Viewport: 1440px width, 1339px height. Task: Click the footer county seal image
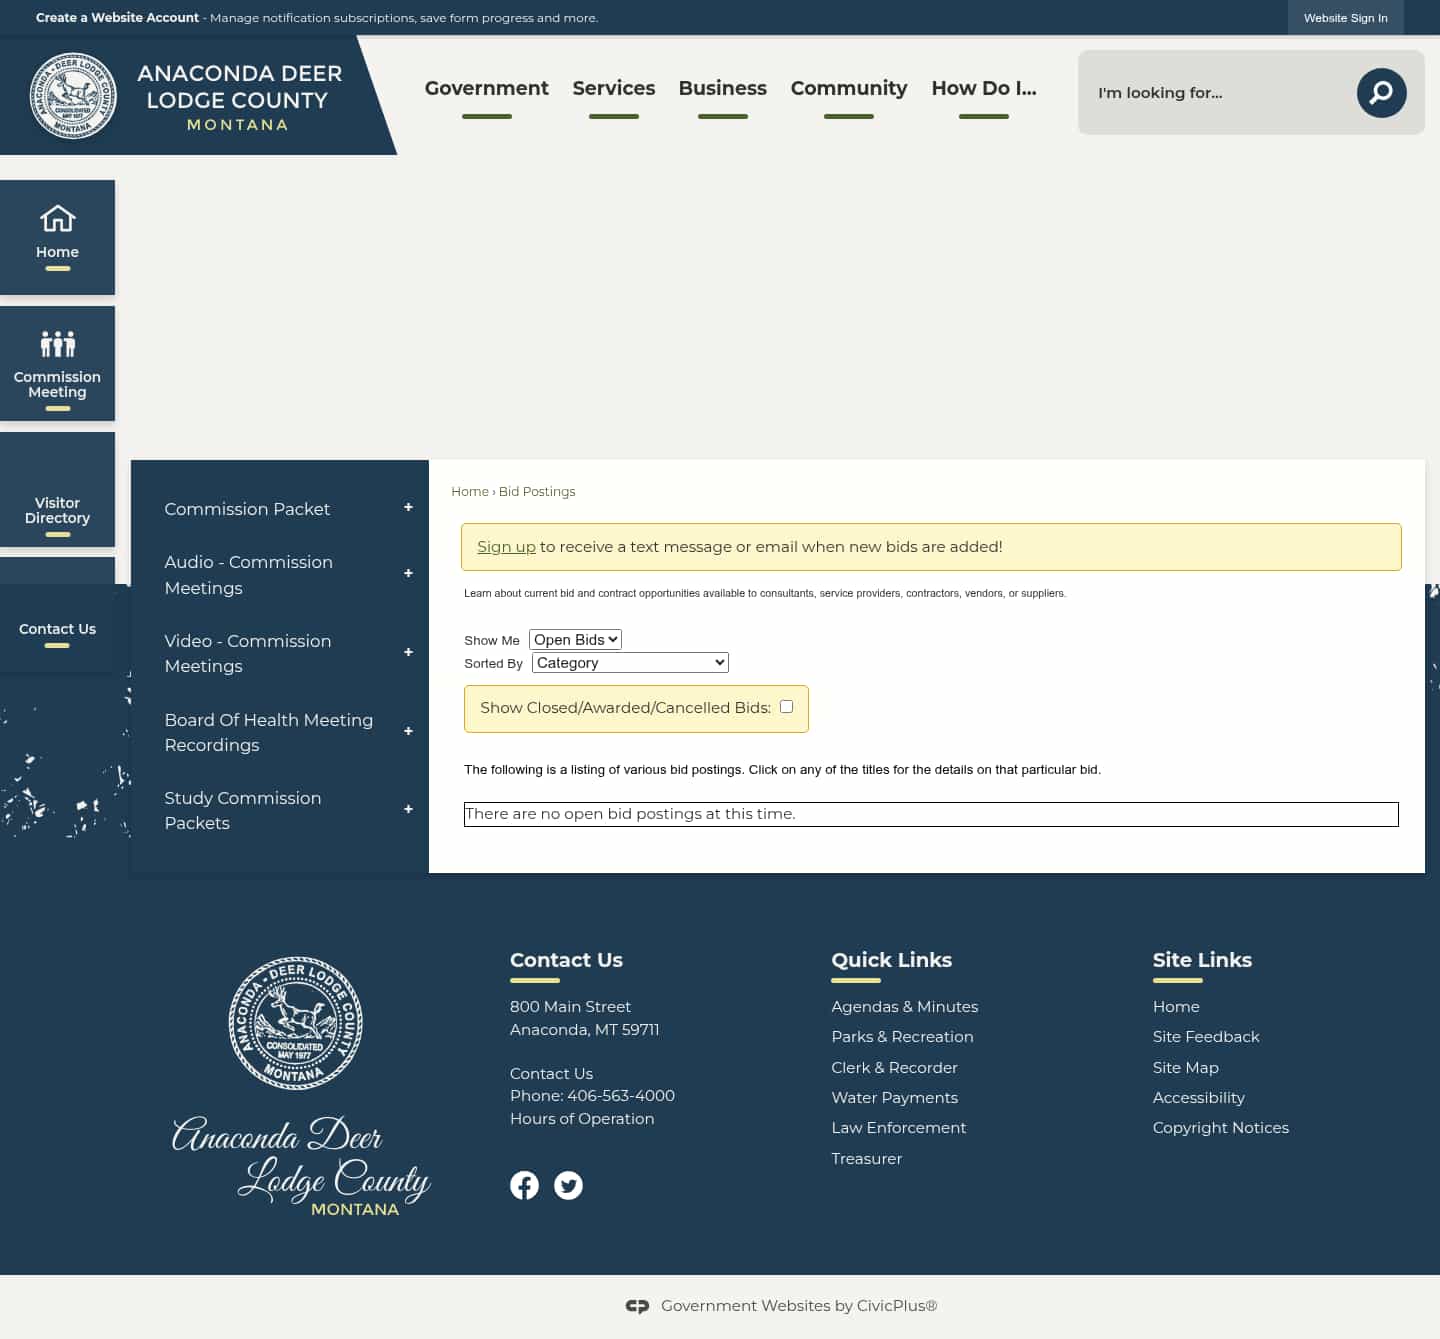pos(296,1023)
